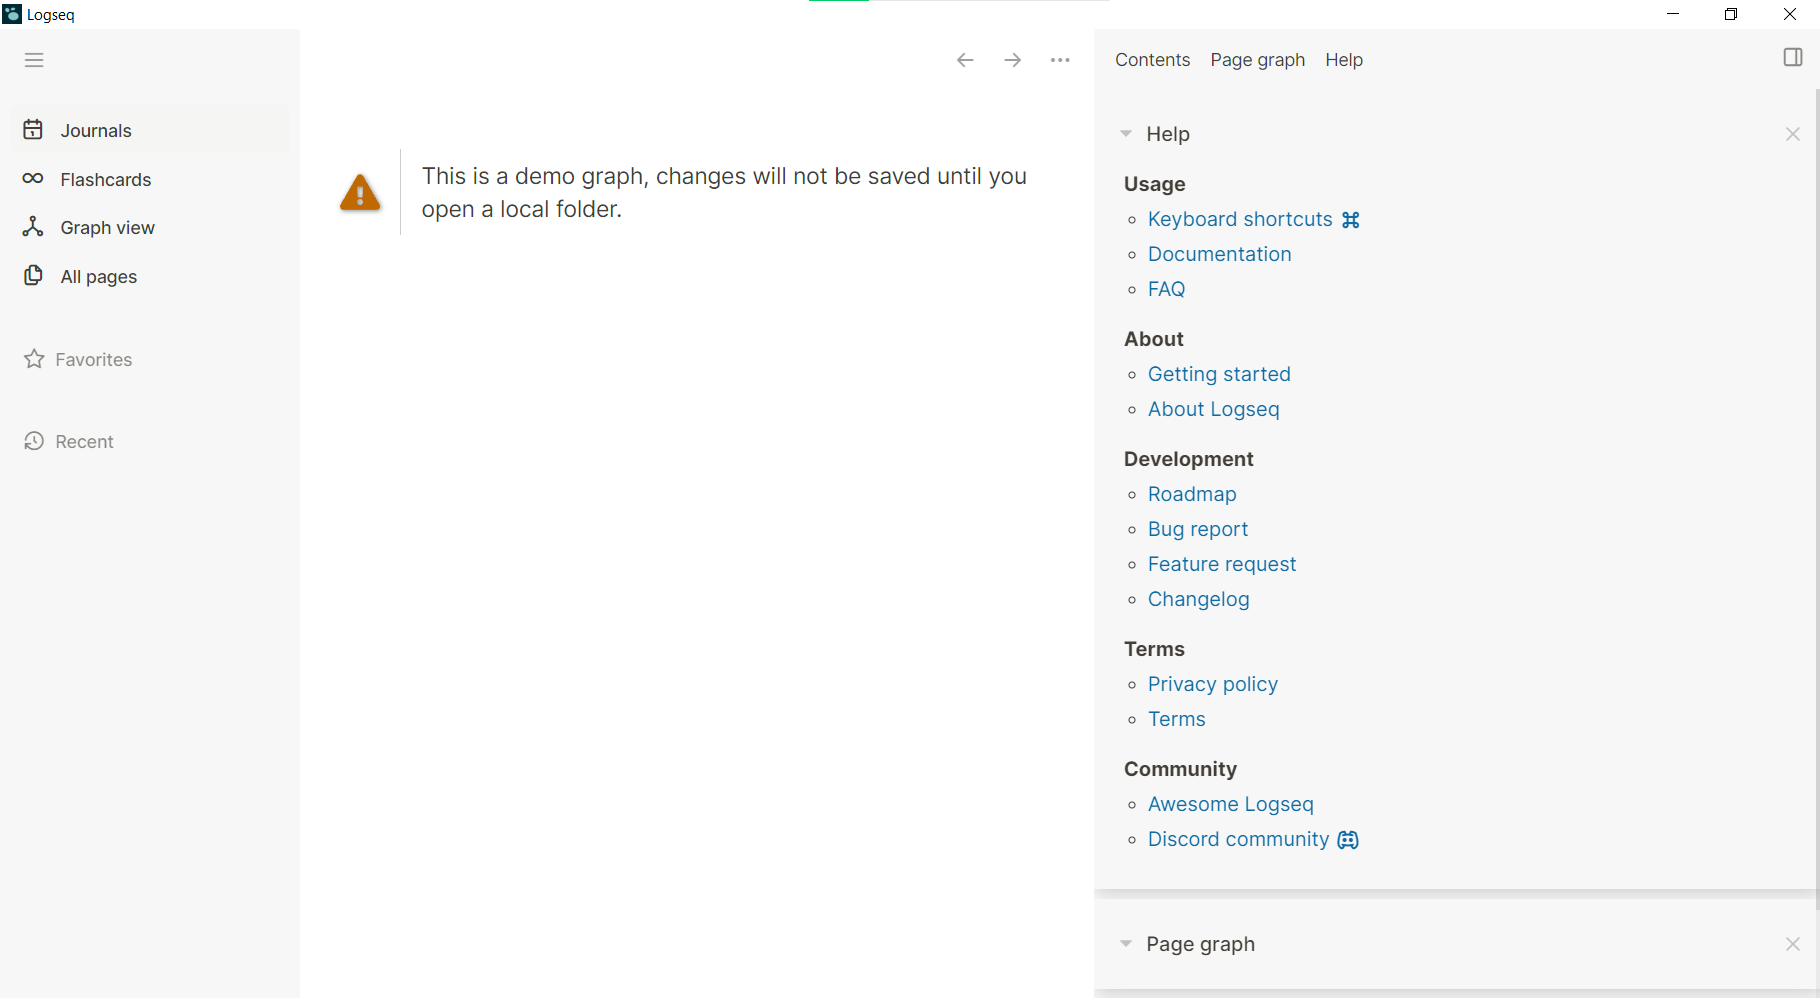Click the Recent history section

tap(69, 441)
